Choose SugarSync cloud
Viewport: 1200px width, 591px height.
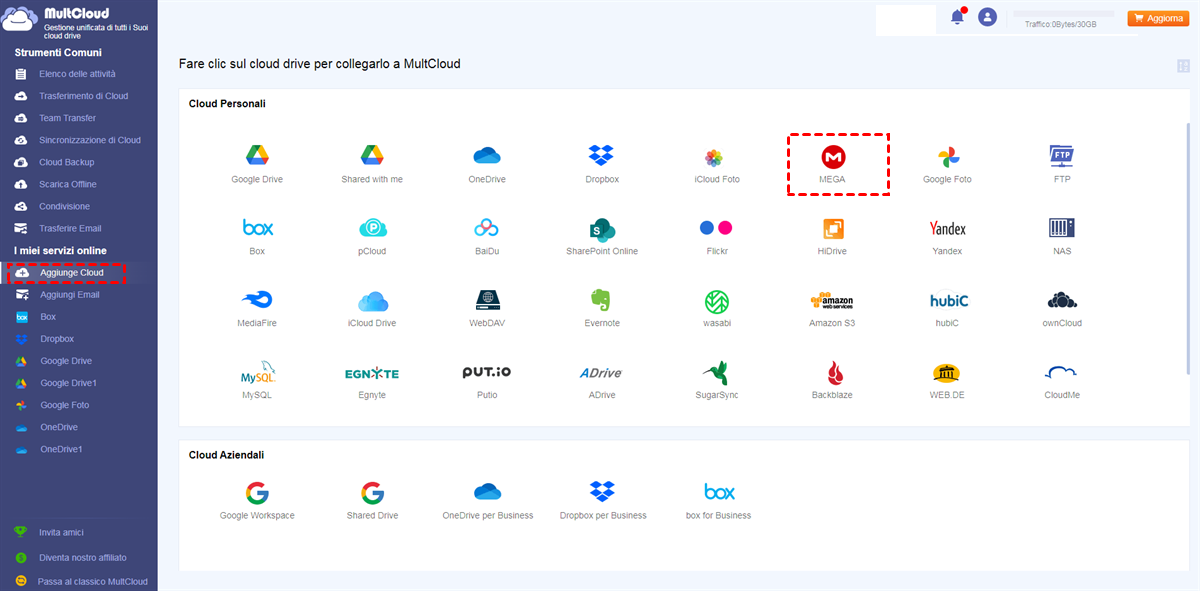716,373
